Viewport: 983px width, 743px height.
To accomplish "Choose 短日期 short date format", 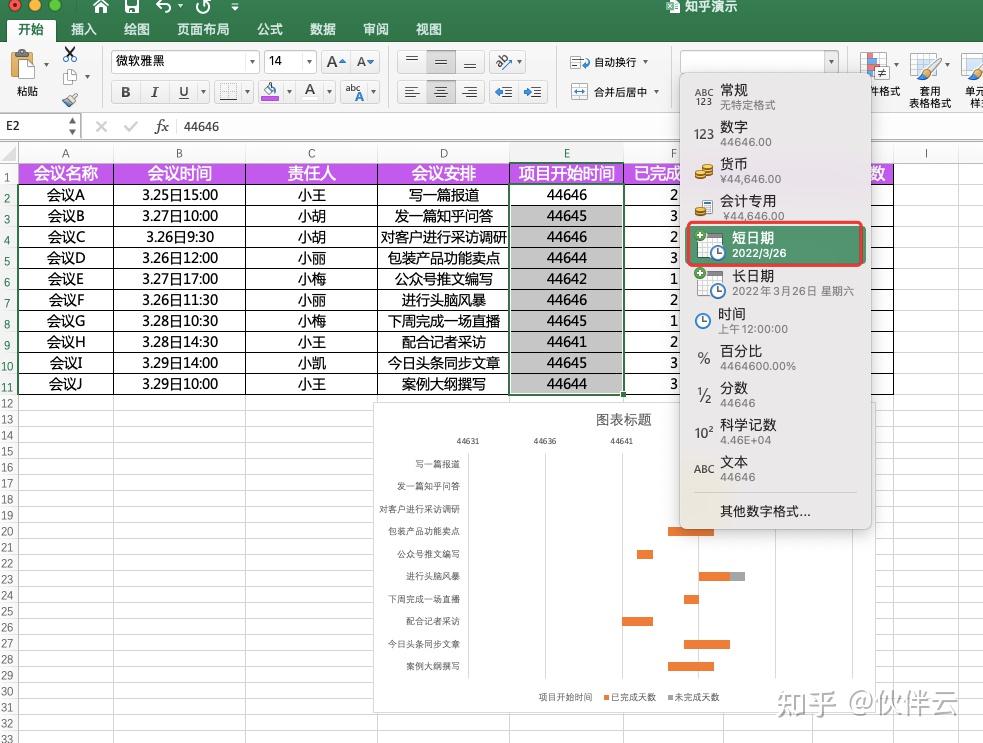I will point(775,244).
